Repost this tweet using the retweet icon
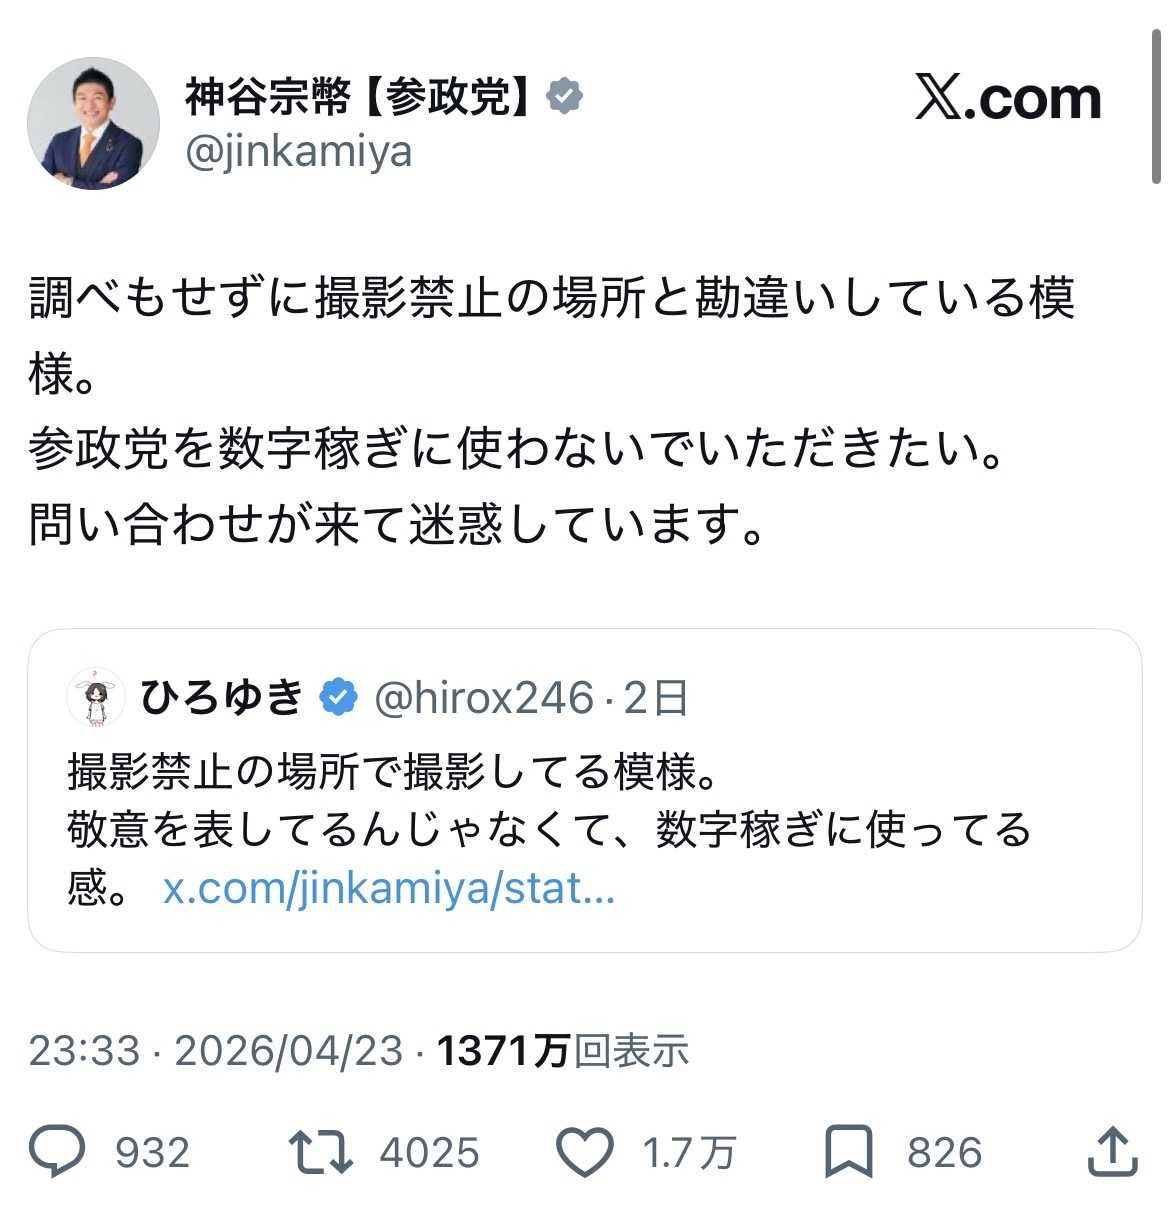The width and height of the screenshot is (1170, 1222). point(320,1152)
